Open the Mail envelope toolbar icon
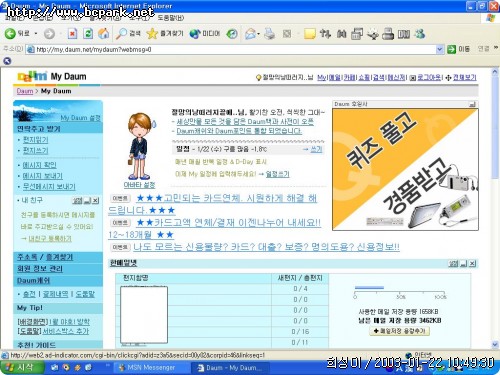Image resolution: width=500 pixels, height=375 pixels. 250,33
